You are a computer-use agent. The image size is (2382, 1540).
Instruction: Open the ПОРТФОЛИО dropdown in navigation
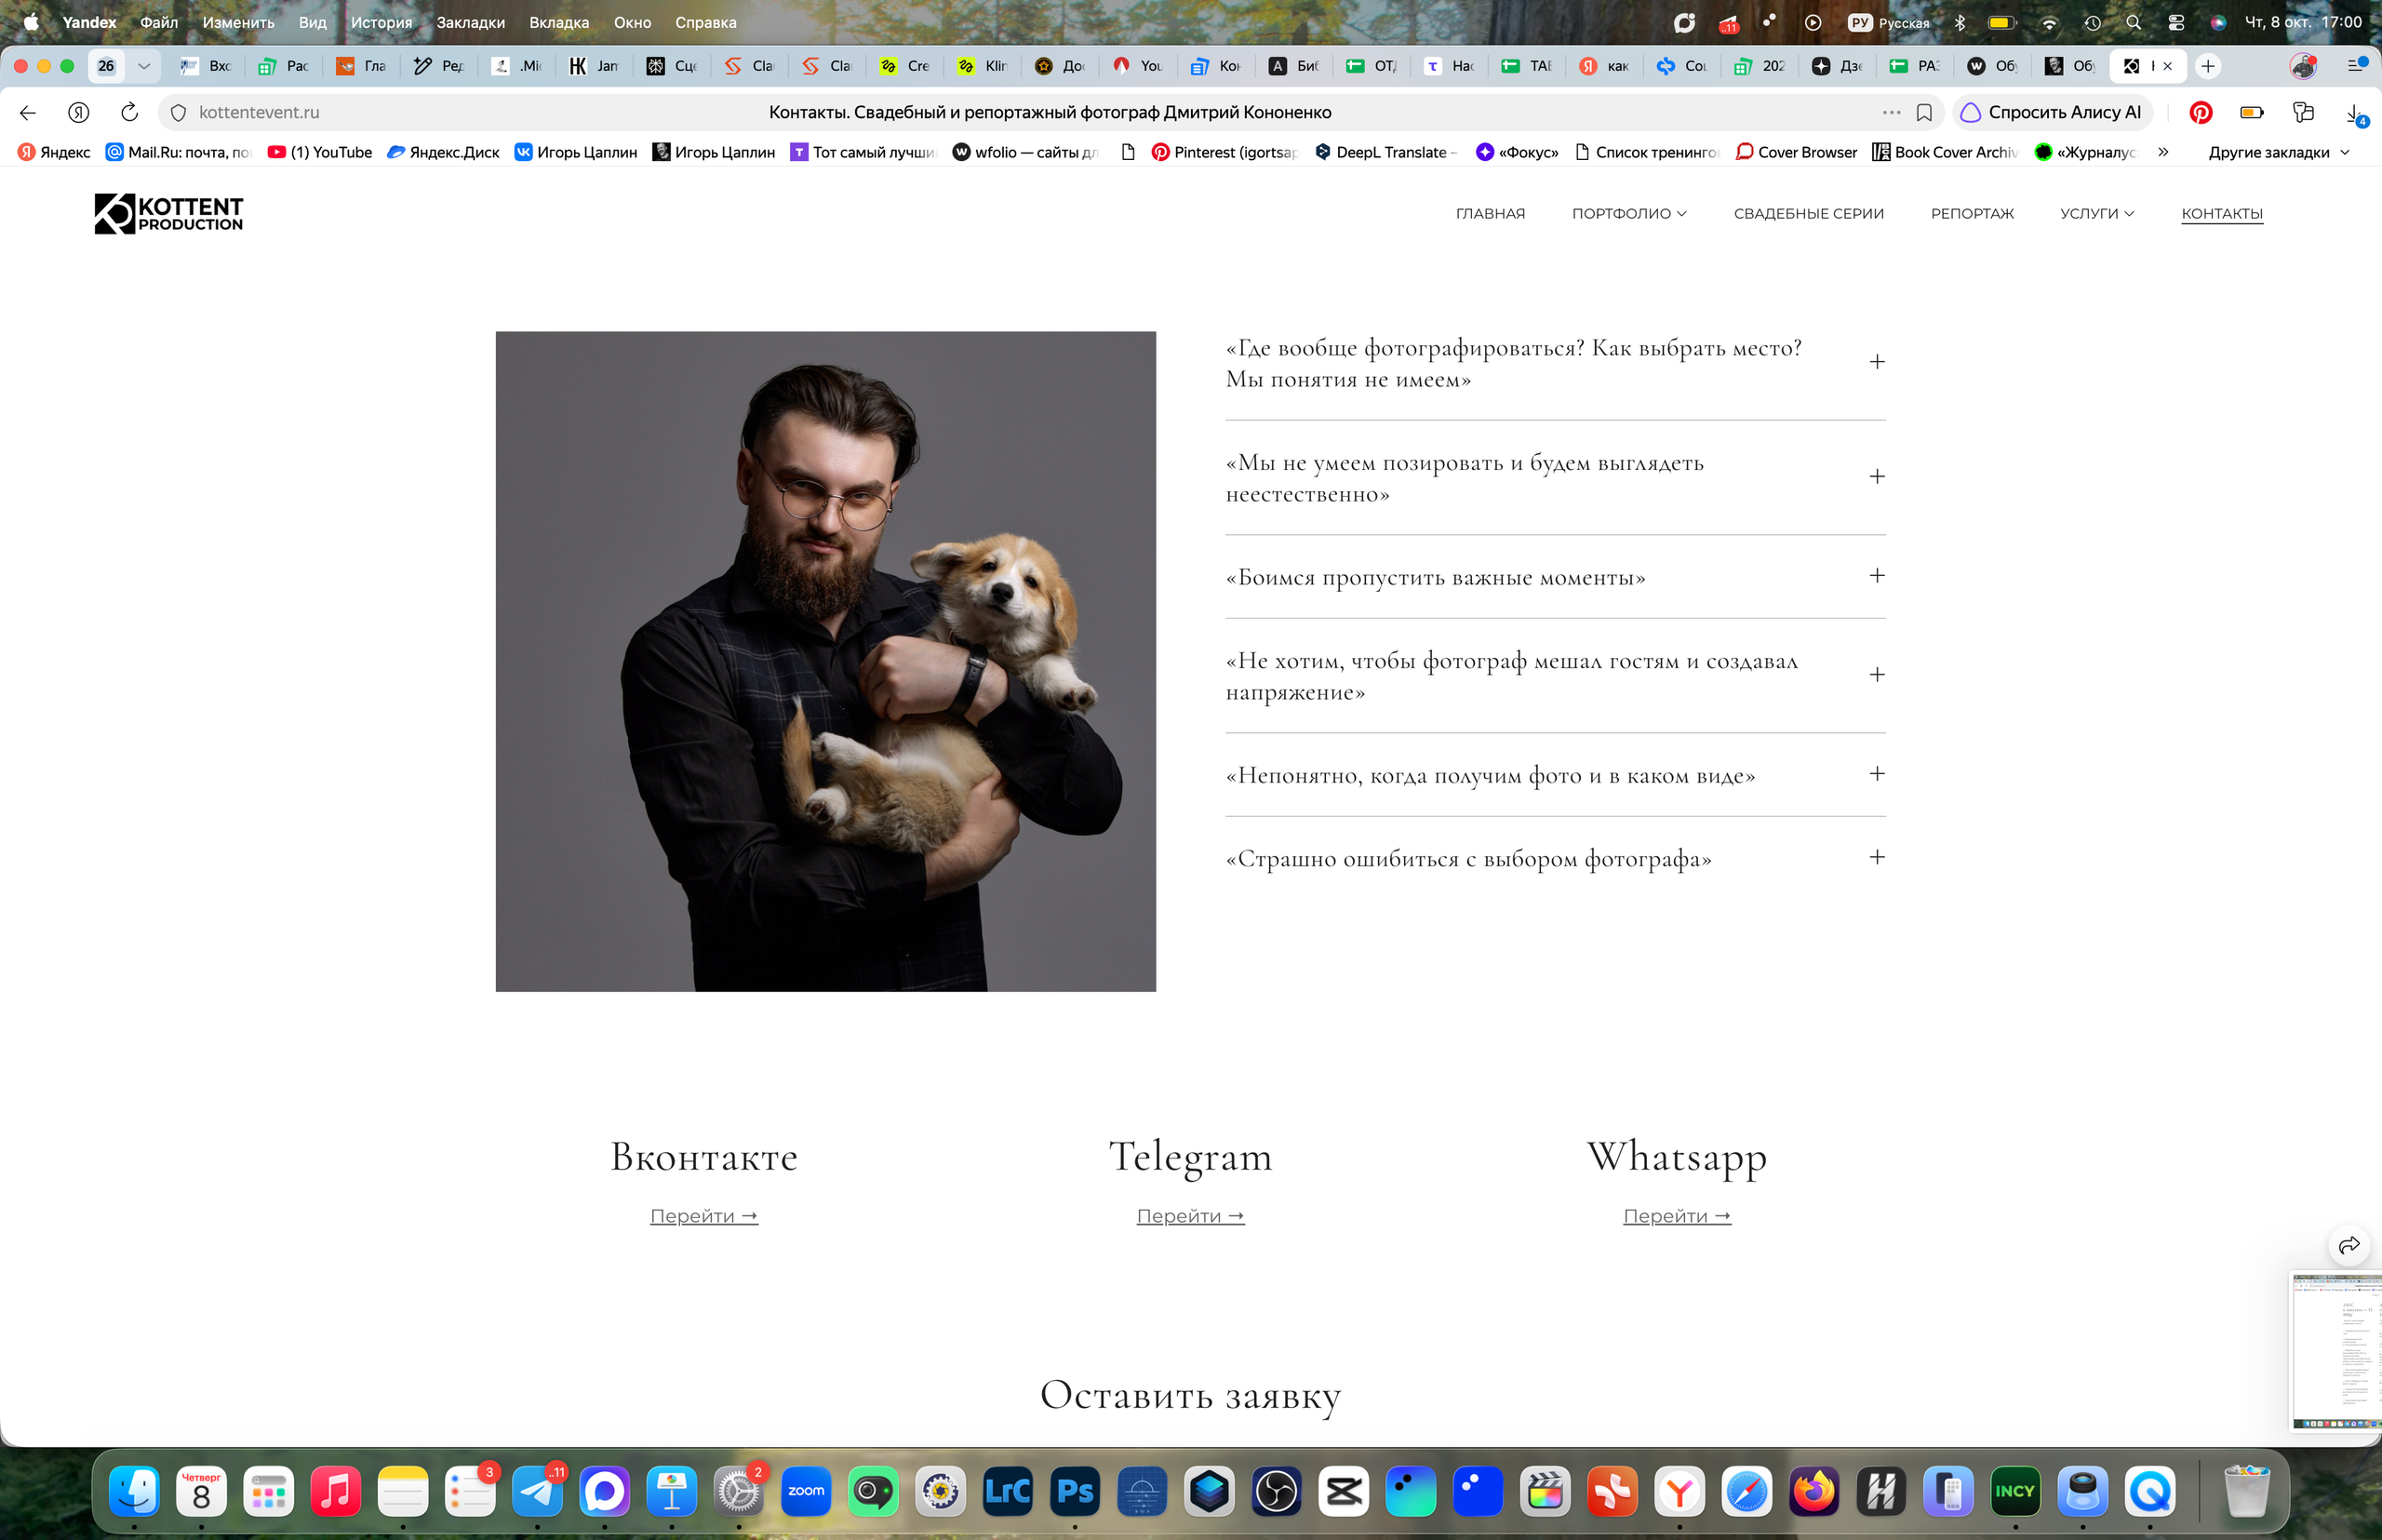click(1629, 213)
